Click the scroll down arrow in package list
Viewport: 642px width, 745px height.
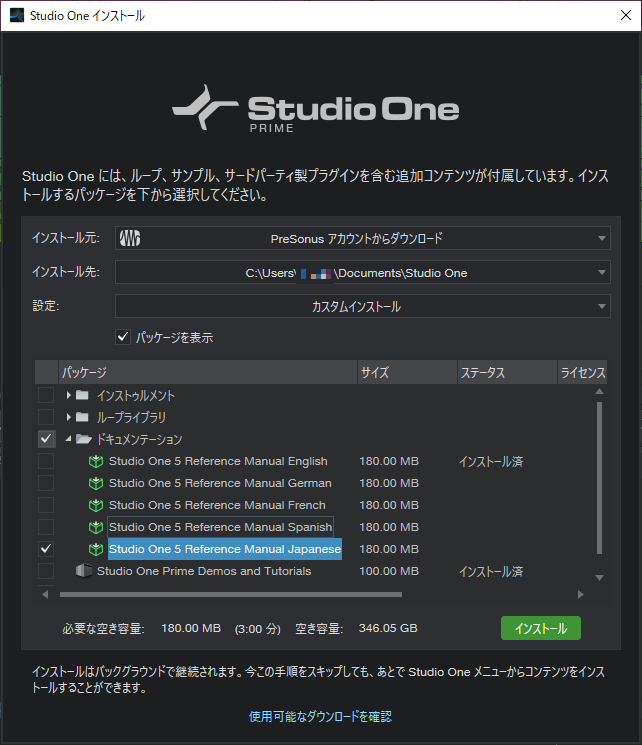click(599, 578)
